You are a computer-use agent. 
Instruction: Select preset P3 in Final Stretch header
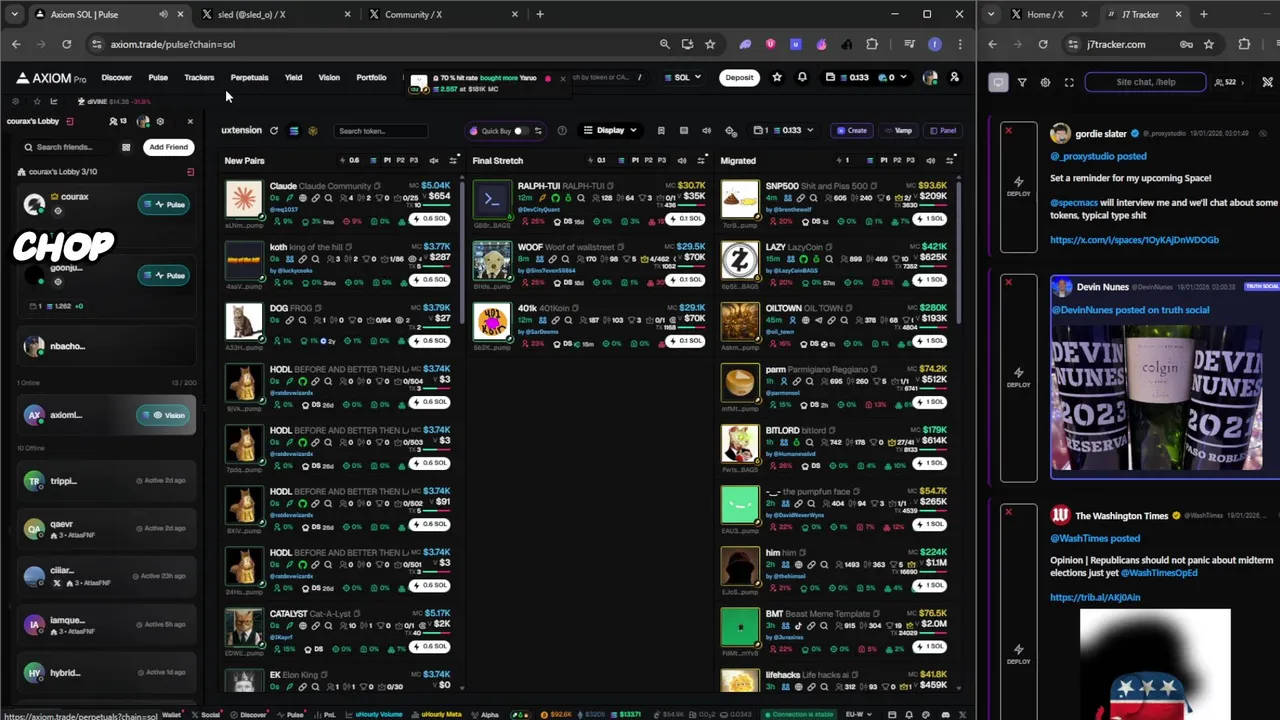pos(662,160)
